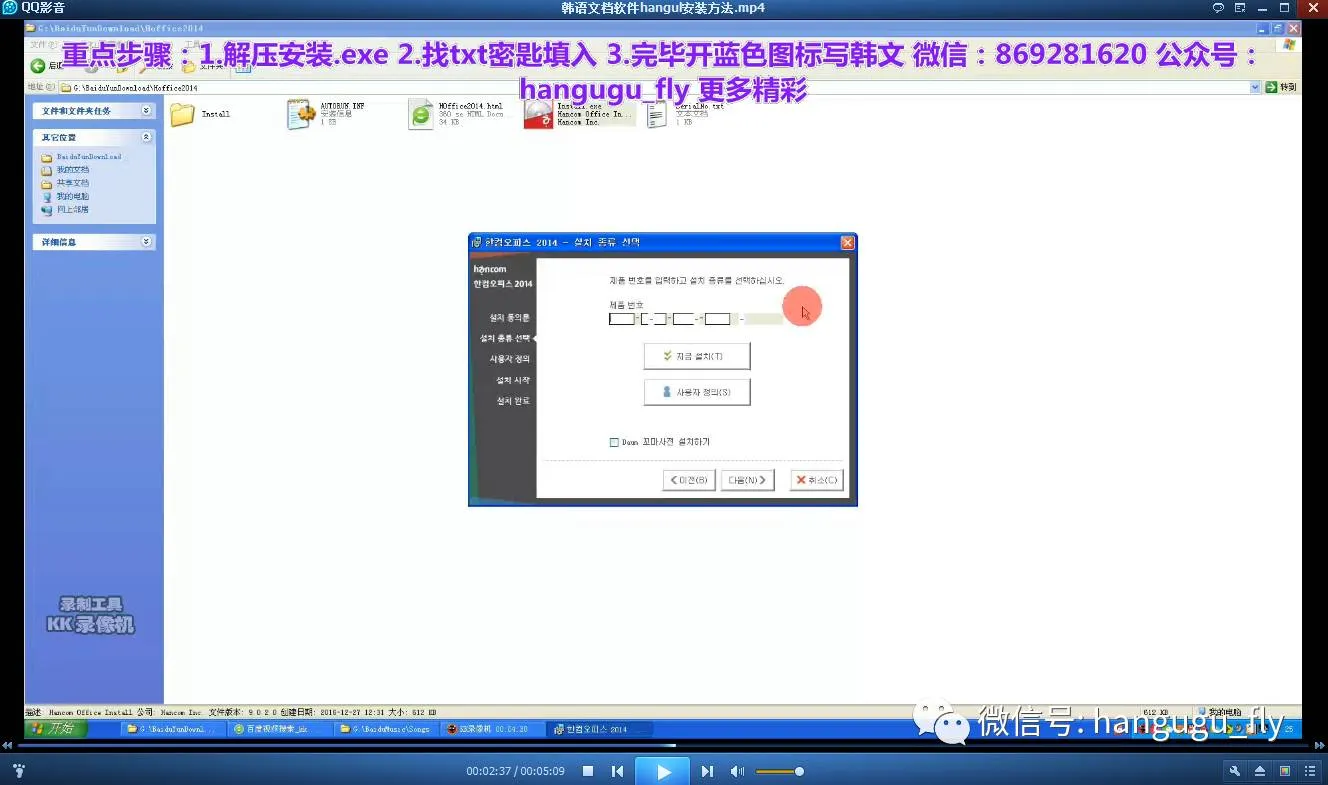Open 我的电脑 in sidebar
1328x785 pixels.
coord(72,197)
